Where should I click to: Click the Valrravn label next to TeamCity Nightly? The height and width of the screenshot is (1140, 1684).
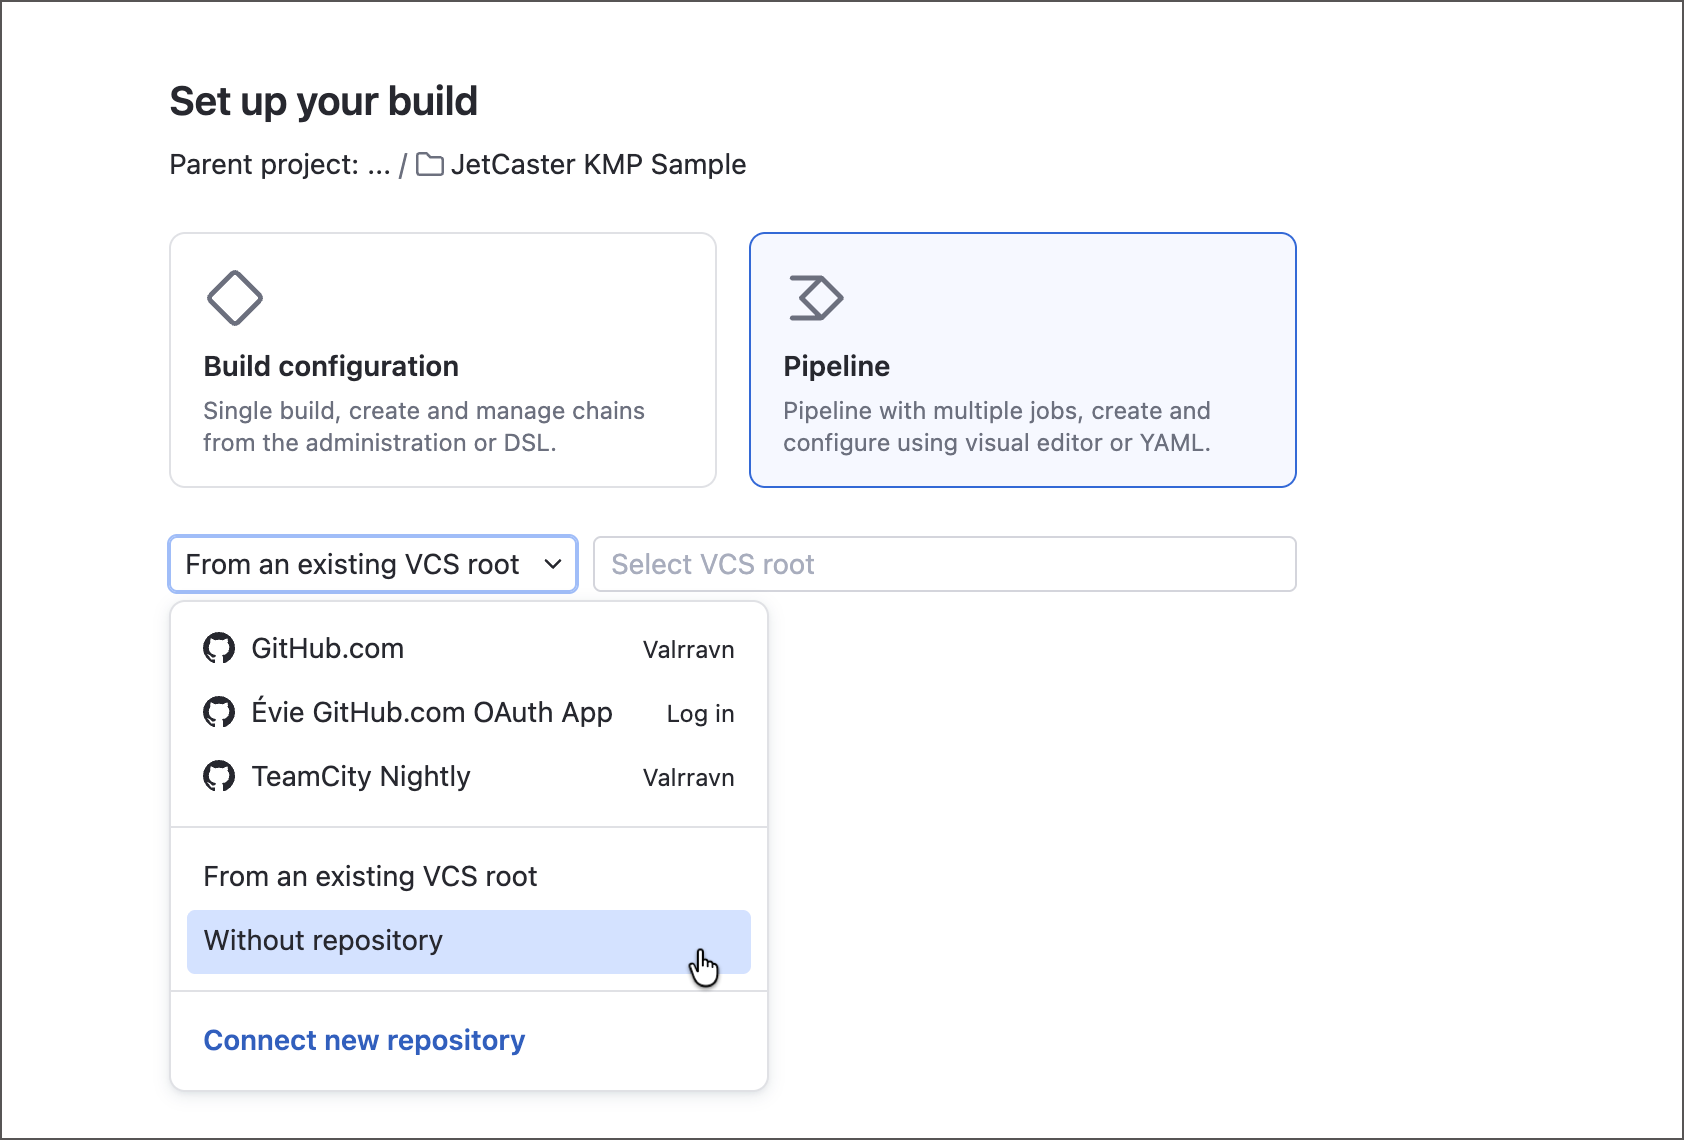[x=688, y=778]
